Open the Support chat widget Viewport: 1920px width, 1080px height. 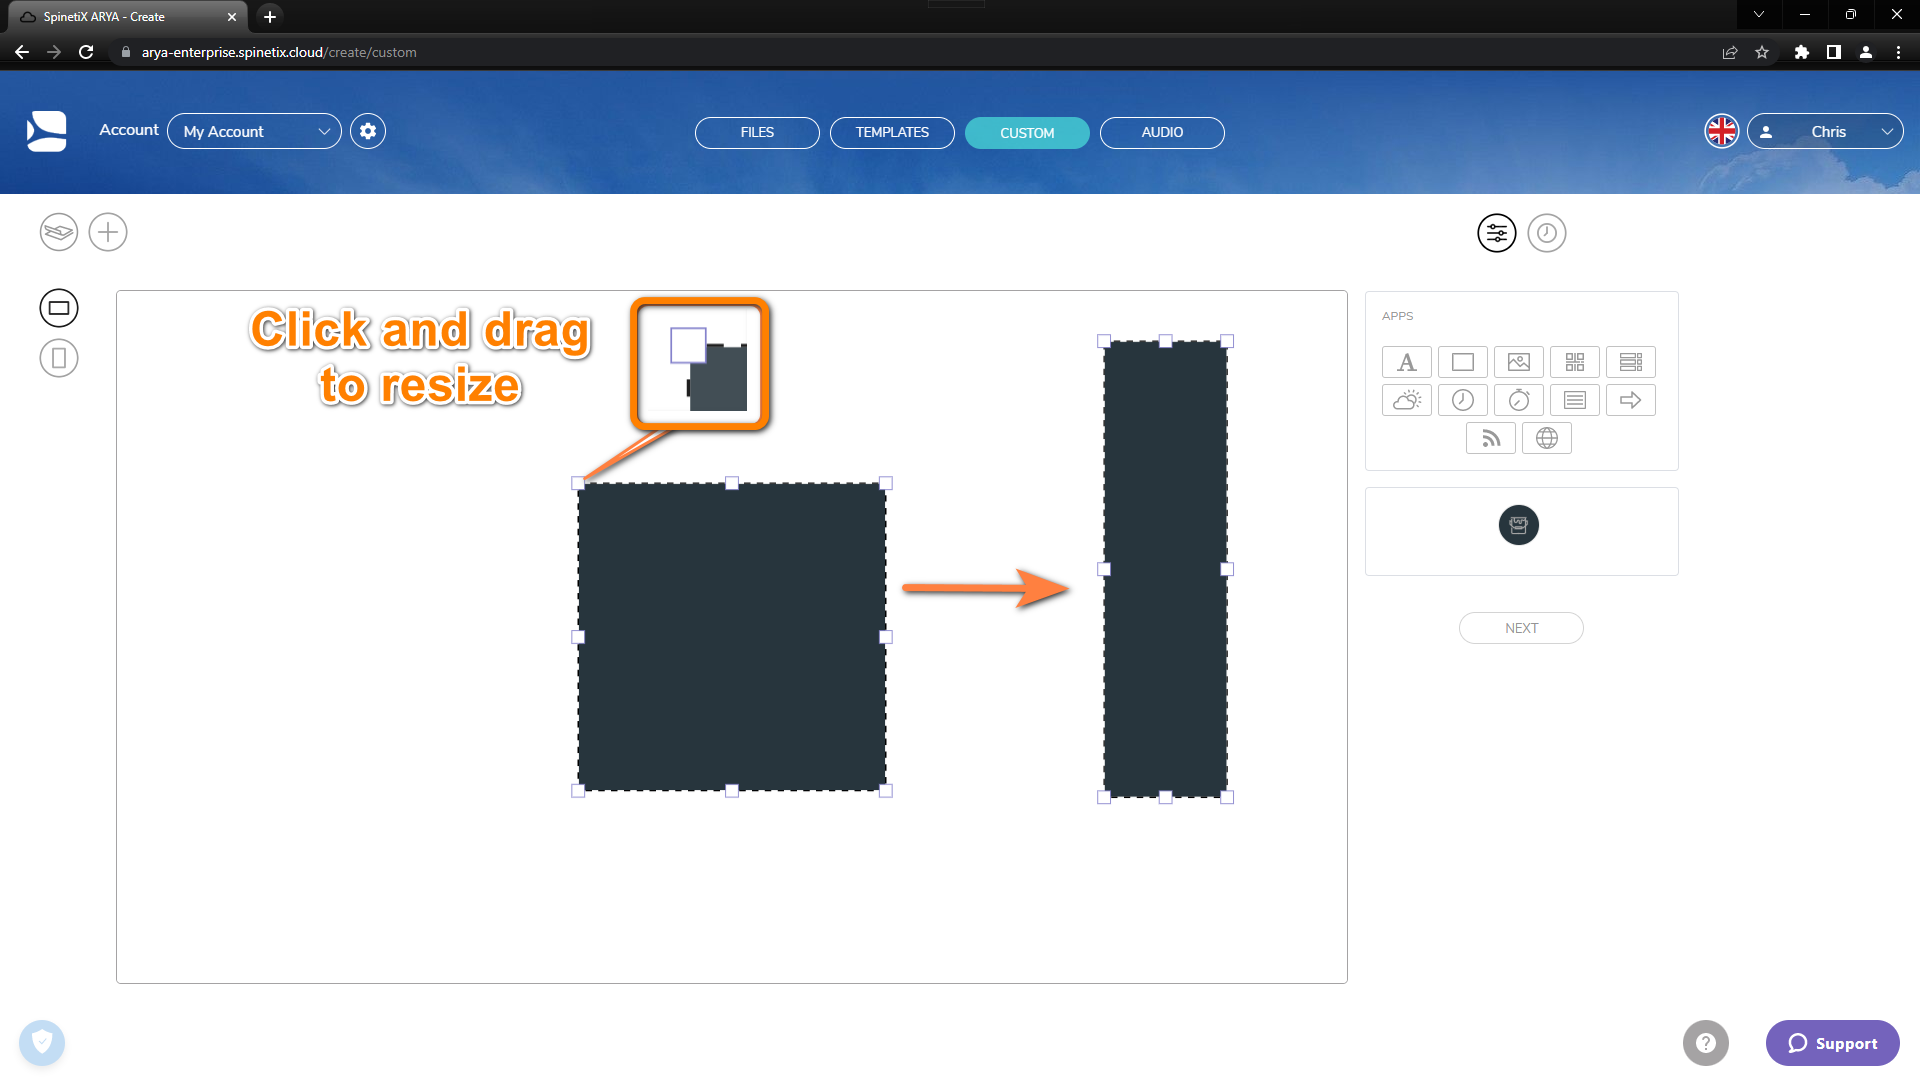coord(1832,1042)
